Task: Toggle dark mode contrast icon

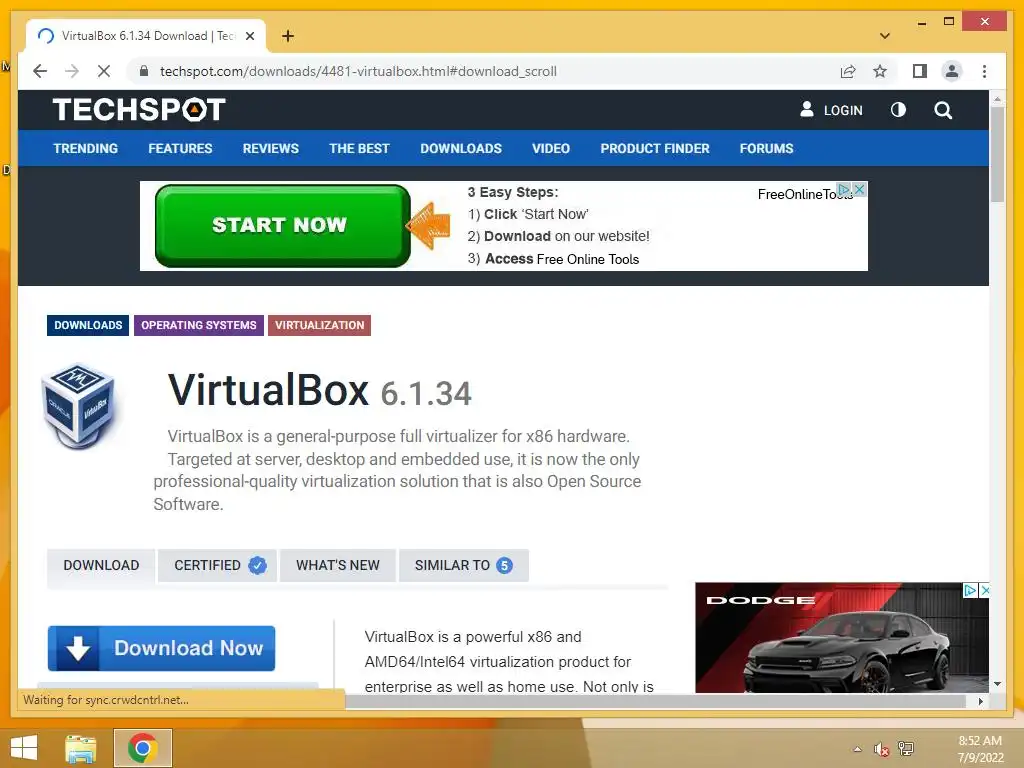Action: tap(898, 110)
